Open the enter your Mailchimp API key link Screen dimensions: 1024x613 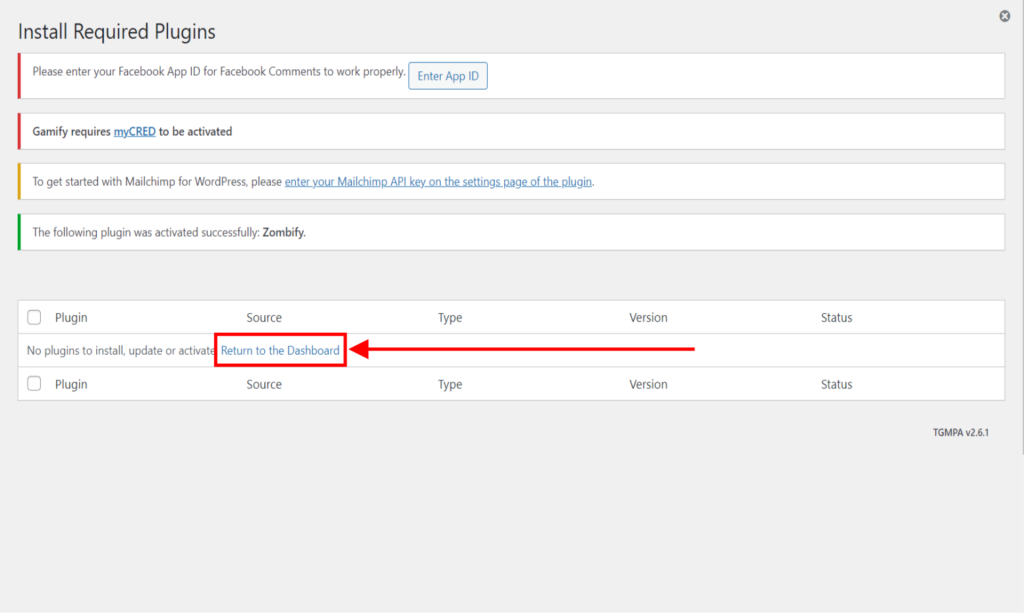tap(438, 182)
